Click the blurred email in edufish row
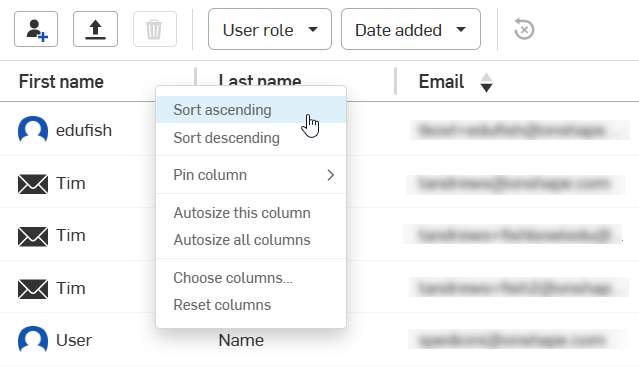Screen dimensions: 639x367 [520, 130]
